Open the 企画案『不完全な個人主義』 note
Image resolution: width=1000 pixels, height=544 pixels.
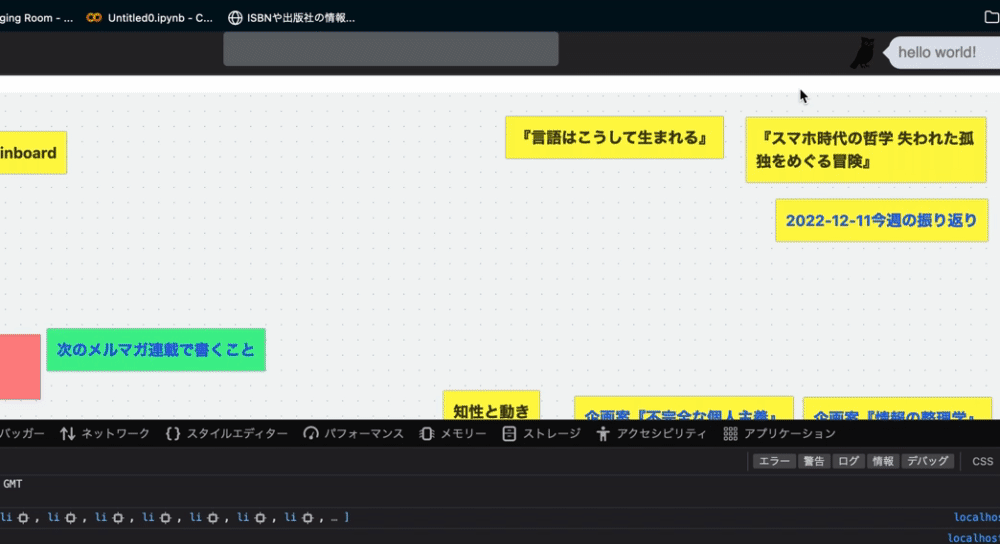coord(683,409)
